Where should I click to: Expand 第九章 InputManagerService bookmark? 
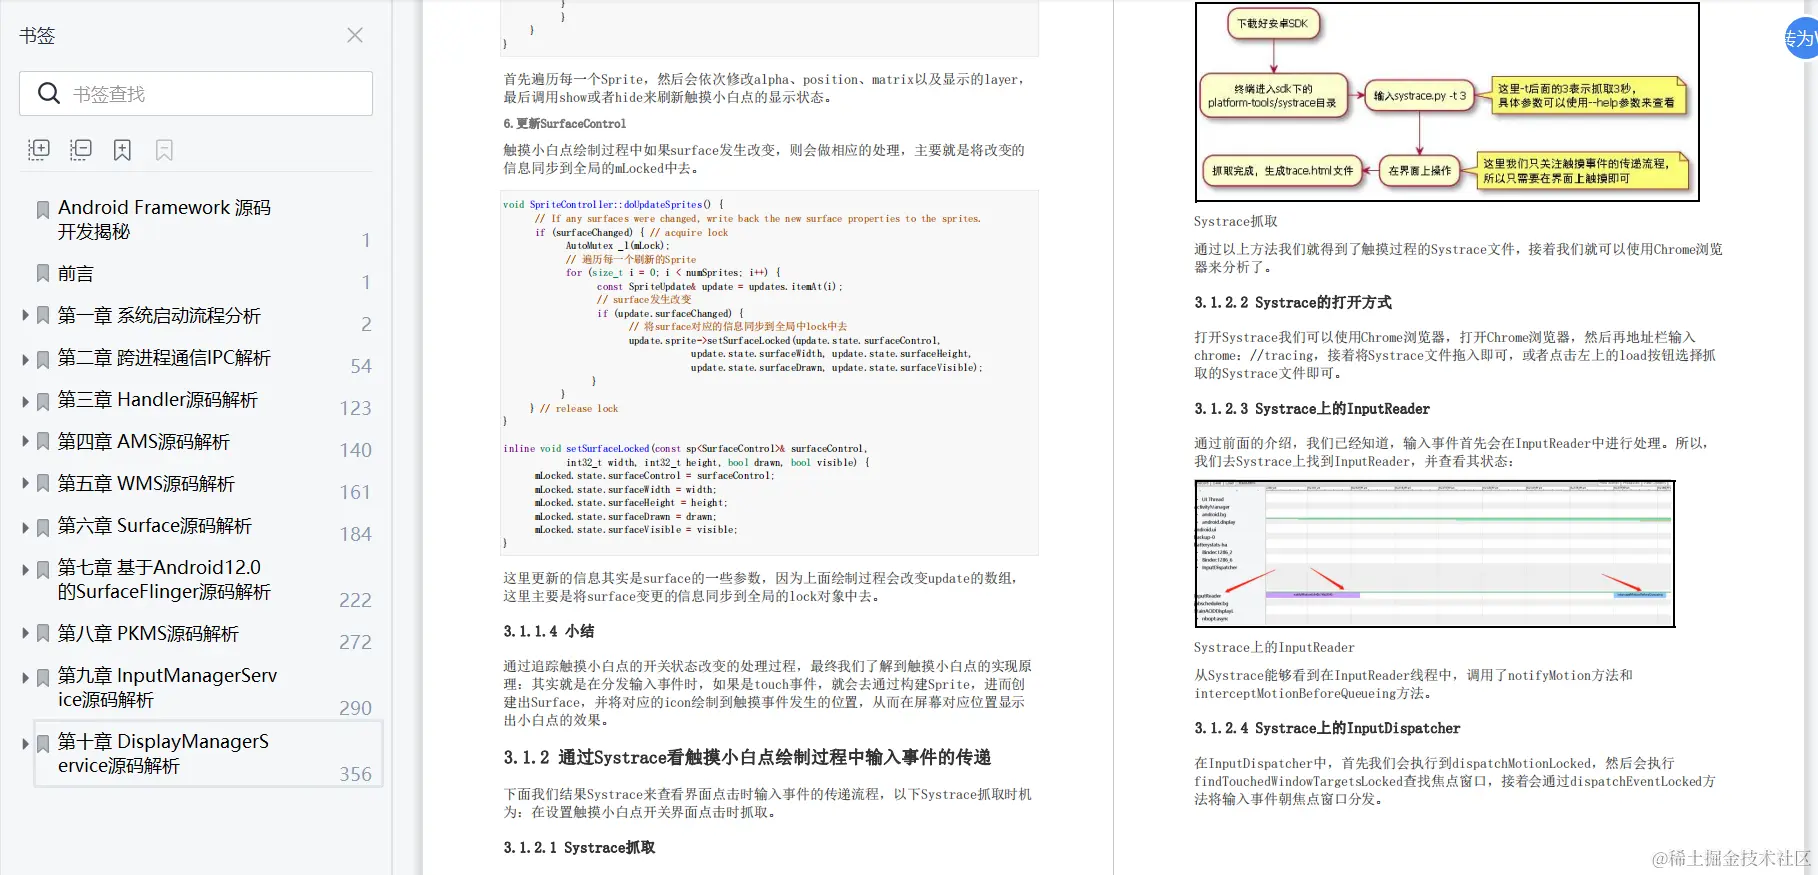tap(26, 677)
